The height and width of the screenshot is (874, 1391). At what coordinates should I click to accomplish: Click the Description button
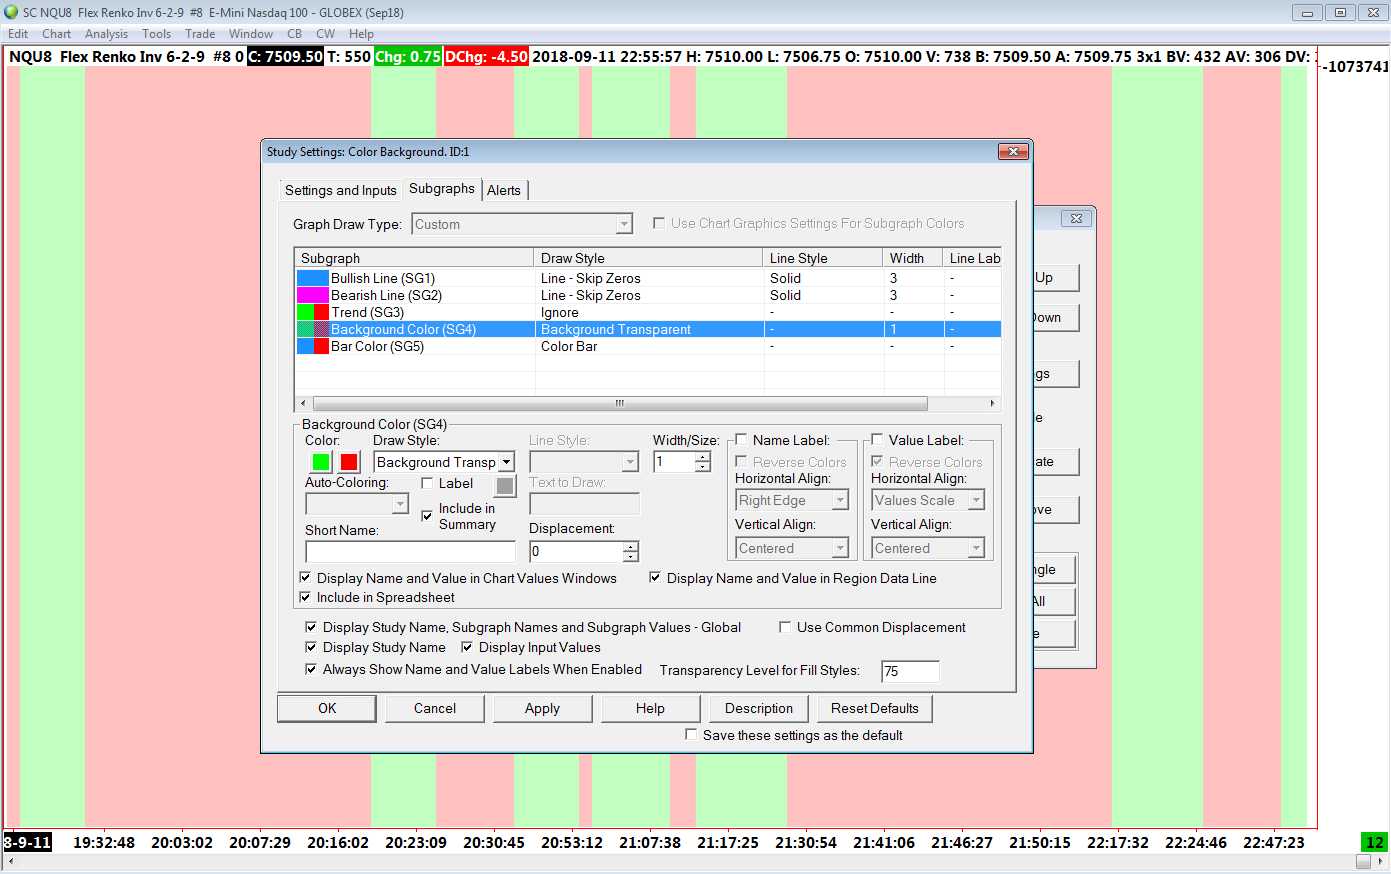[759, 708]
